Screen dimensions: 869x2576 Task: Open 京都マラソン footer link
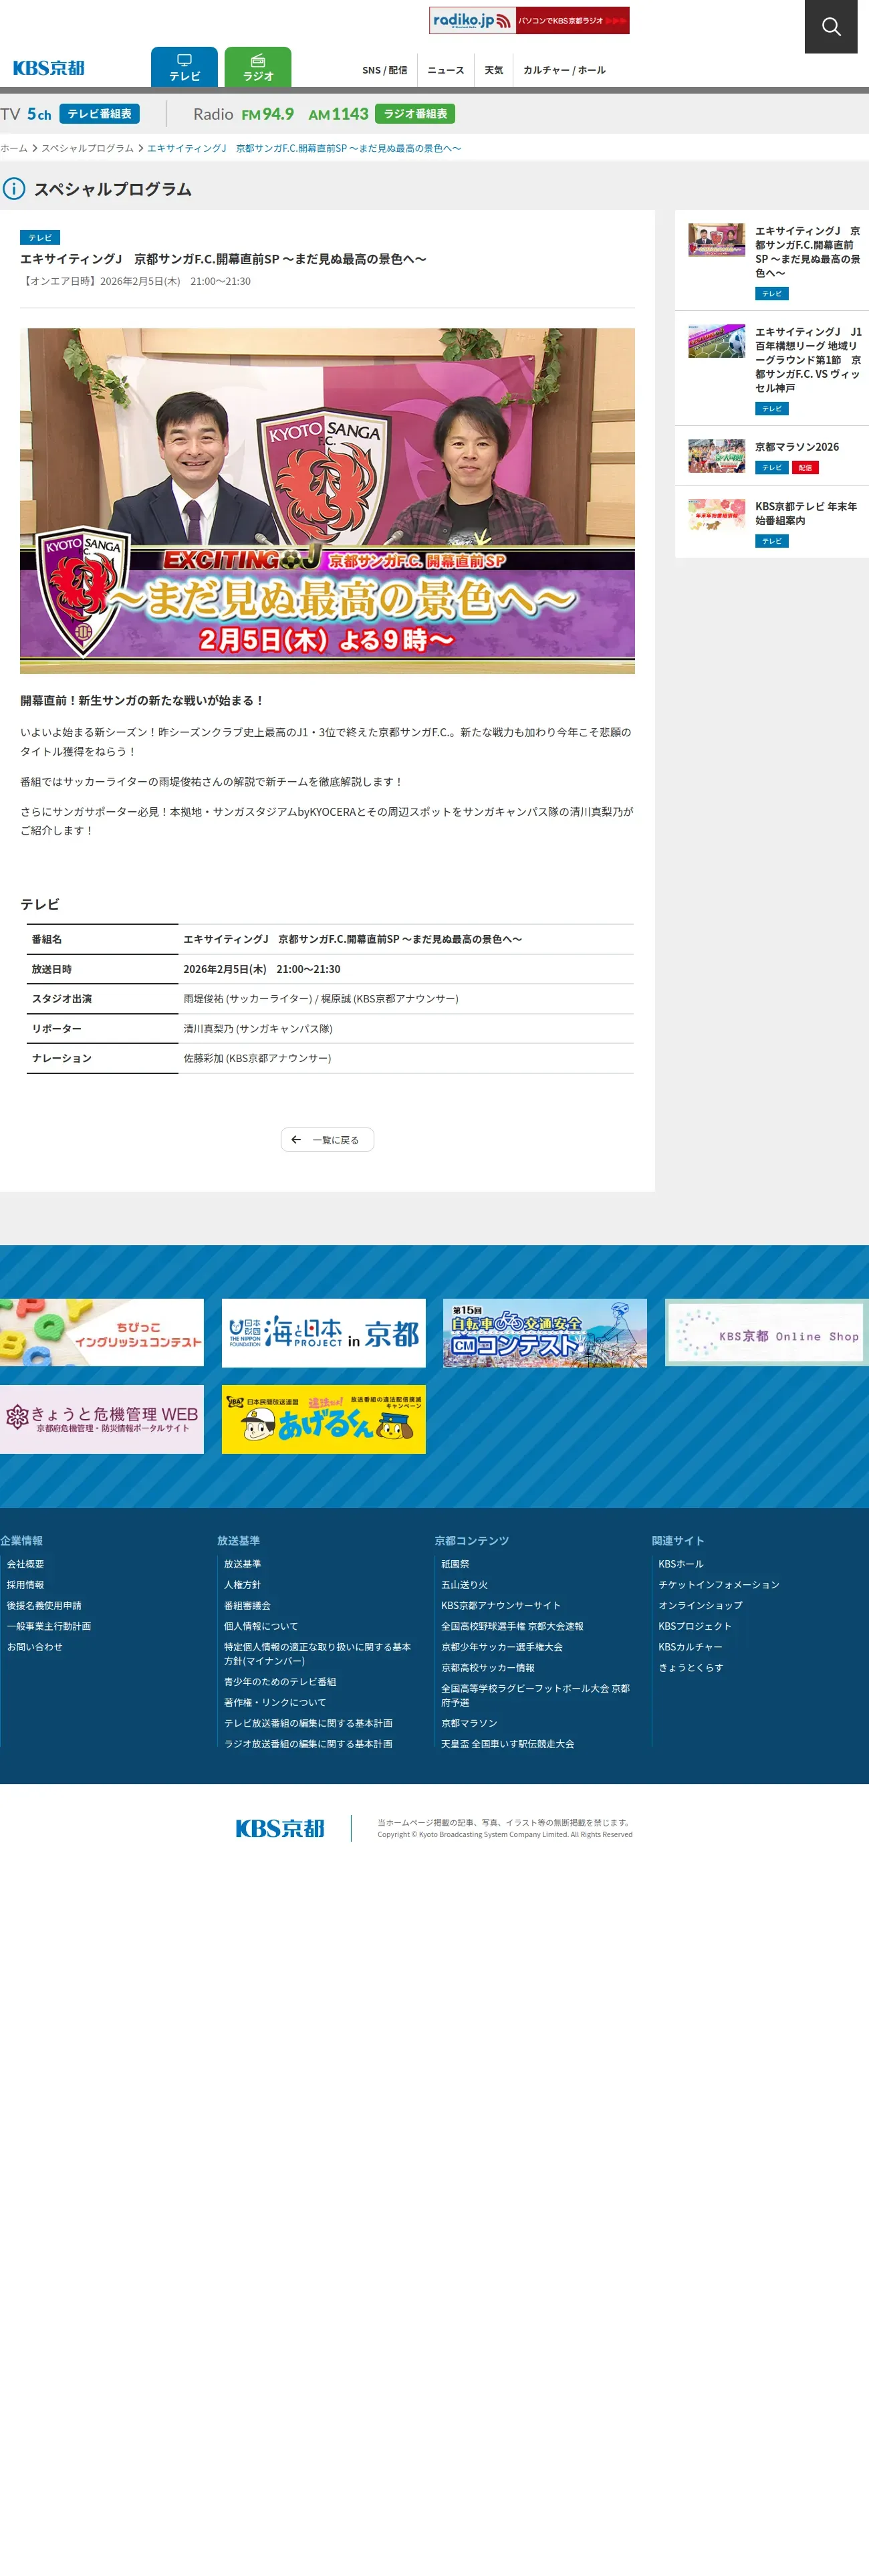pos(469,1723)
